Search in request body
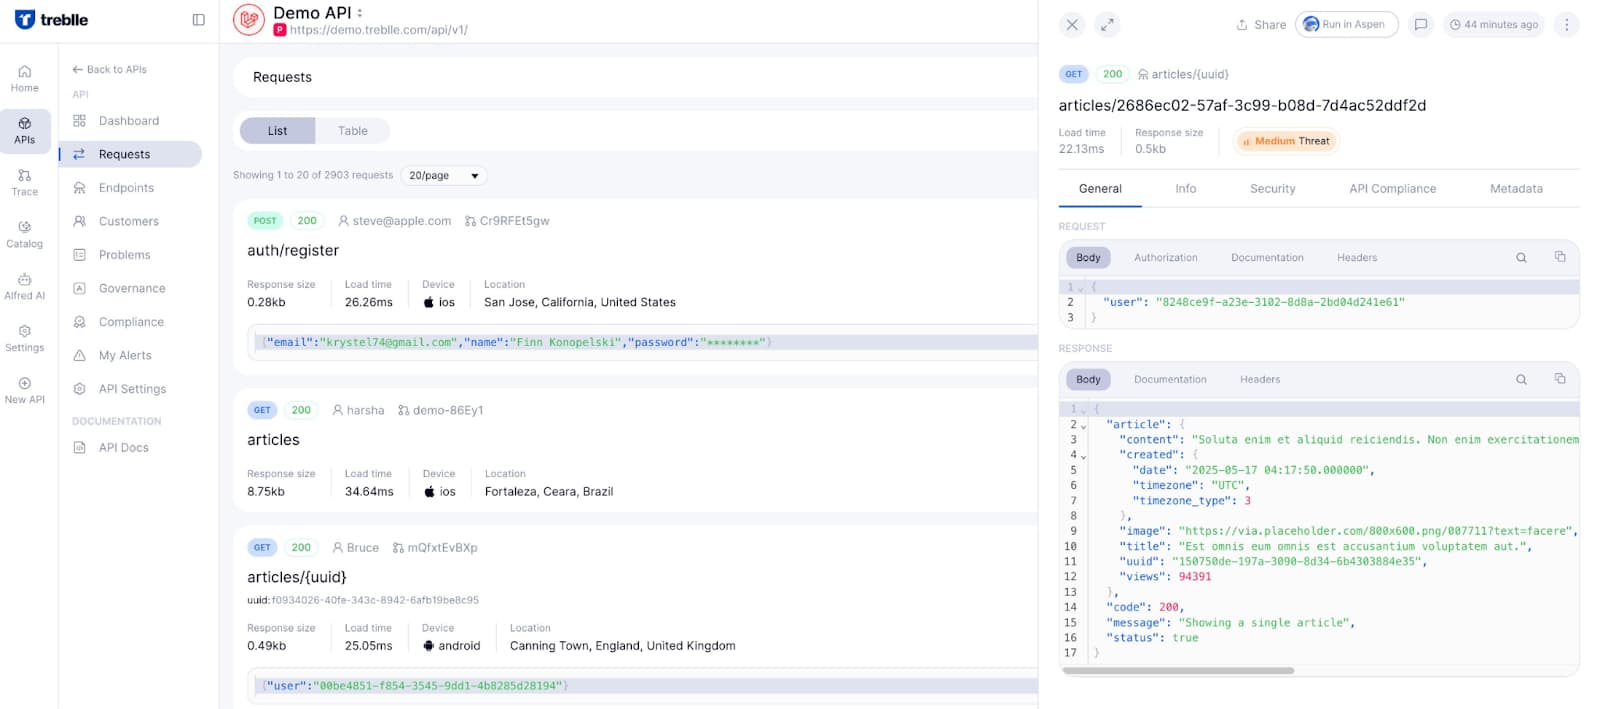This screenshot has width=1600, height=709. coord(1521,258)
